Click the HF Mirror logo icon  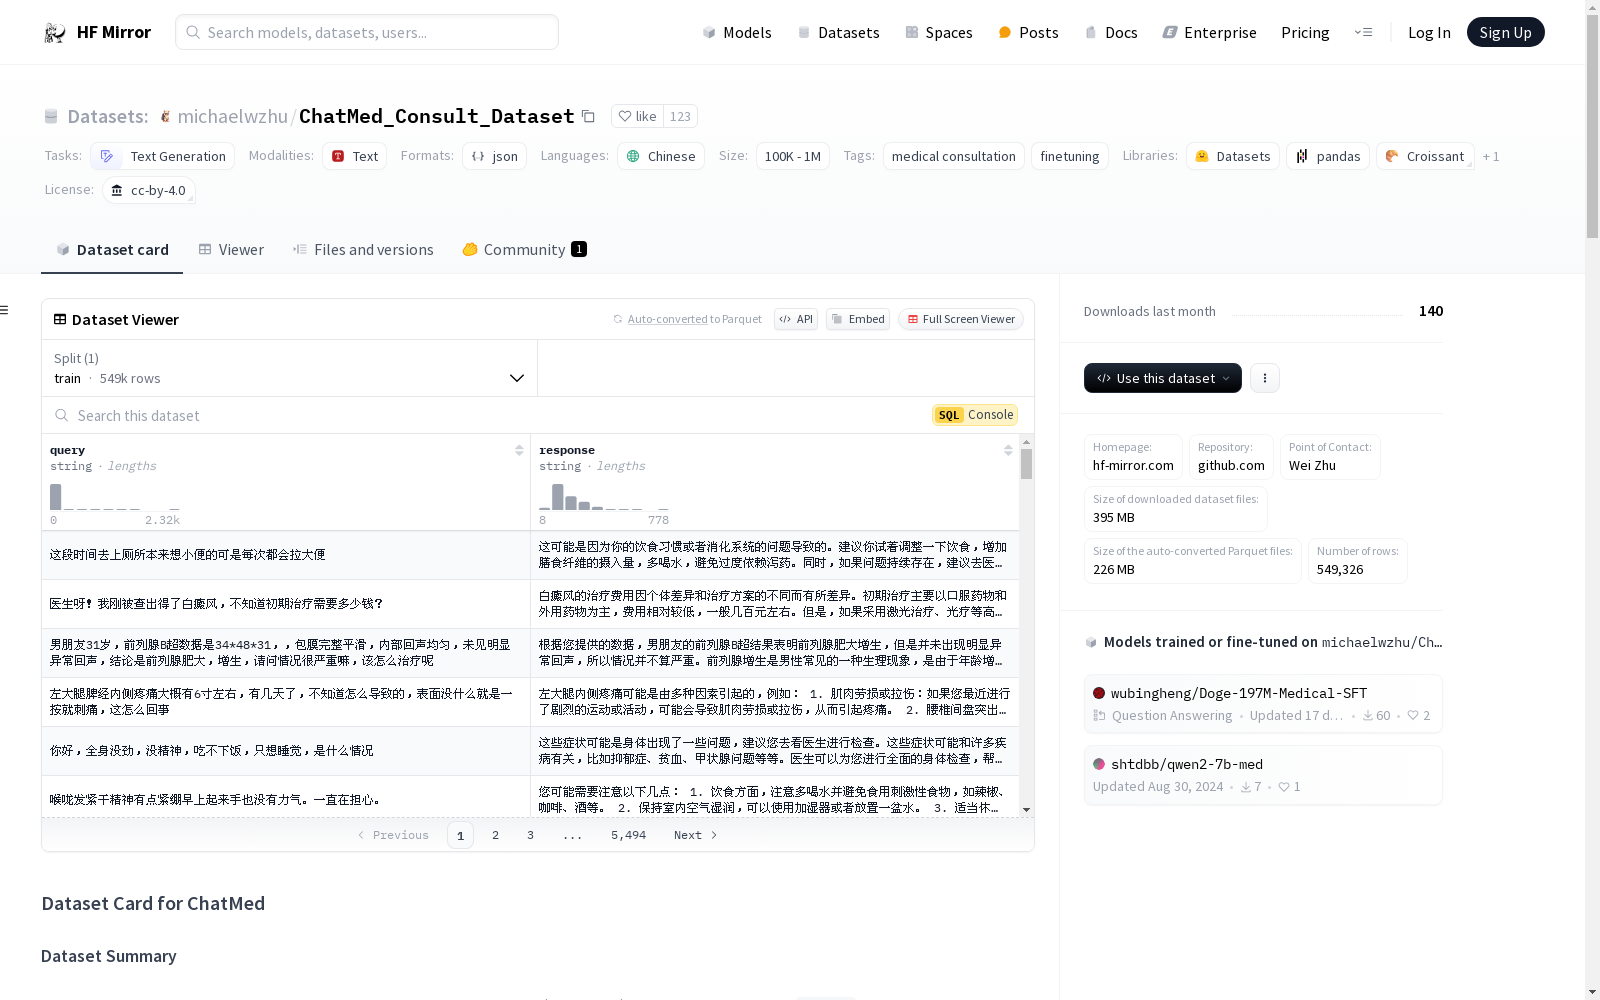click(x=55, y=33)
